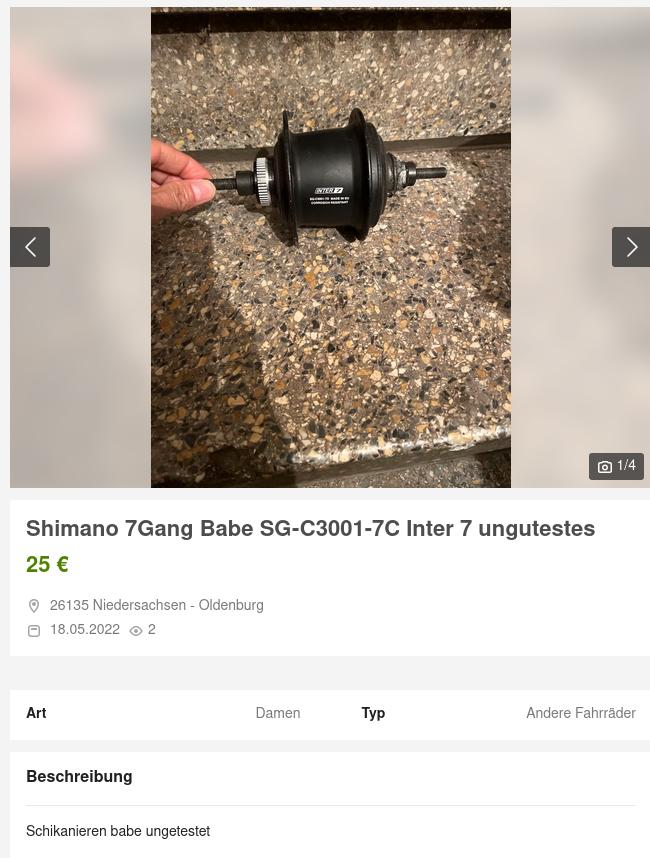Click the Beschreibung heading
The width and height of the screenshot is (650, 858).
(x=79, y=776)
